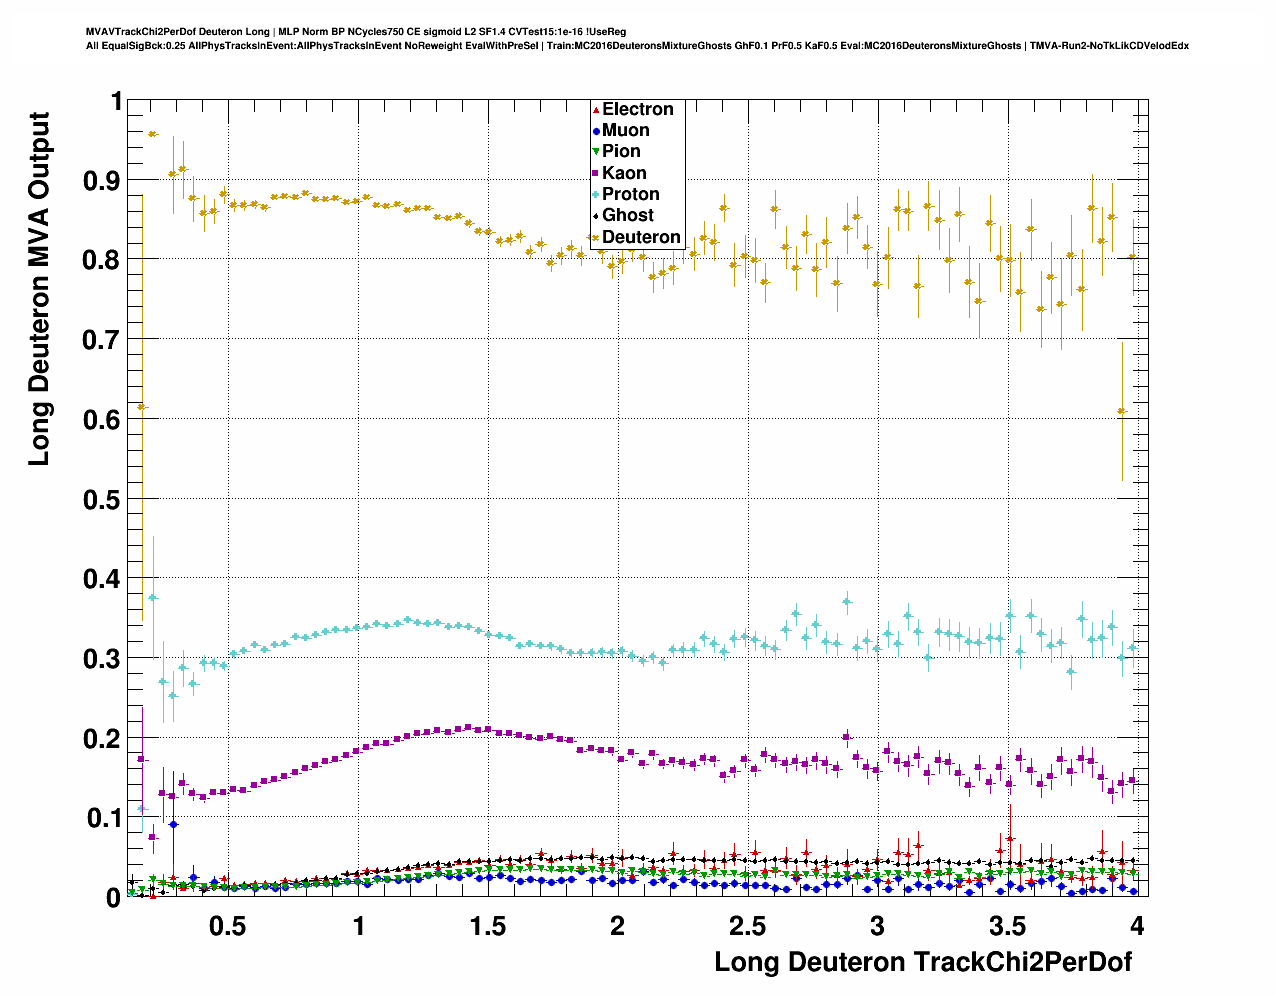This screenshot has width=1276, height=996.
Task: Click y-axis tick label 0.8
Action: 100,260
